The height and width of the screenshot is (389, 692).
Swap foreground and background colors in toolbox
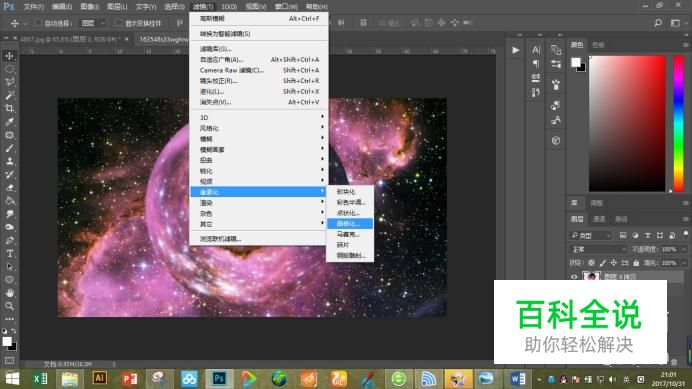(13, 331)
